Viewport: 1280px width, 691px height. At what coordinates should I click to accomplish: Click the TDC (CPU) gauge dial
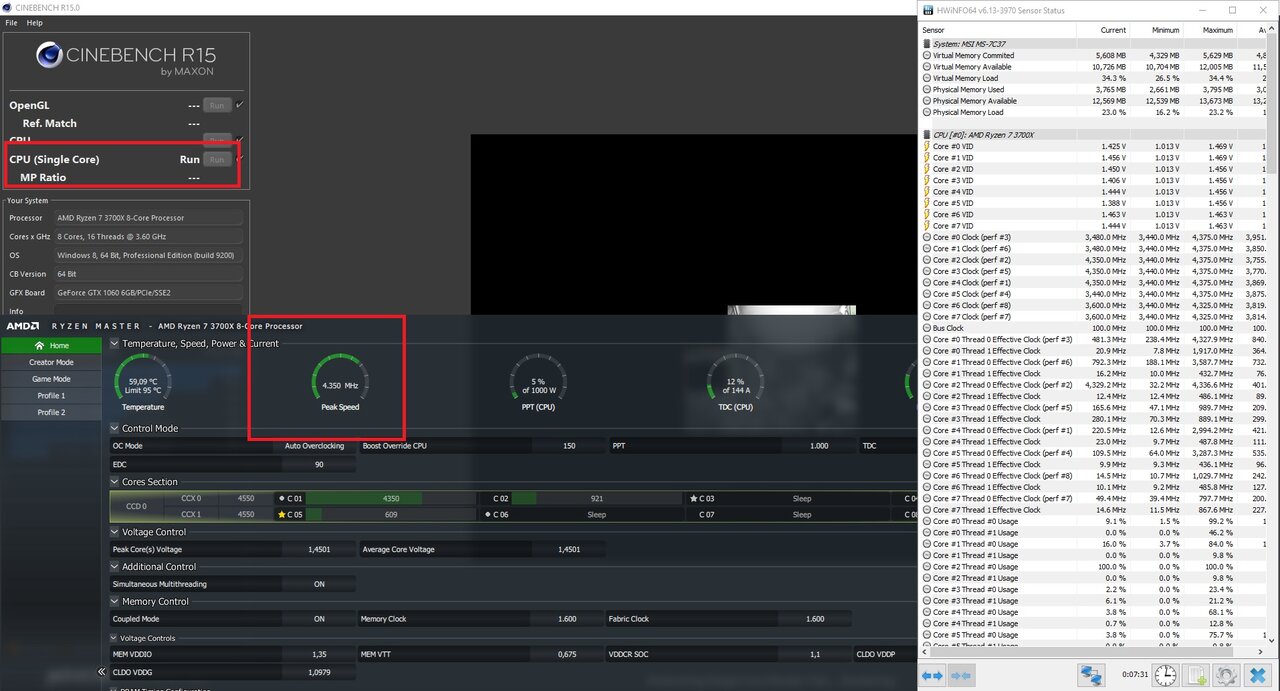[735, 380]
